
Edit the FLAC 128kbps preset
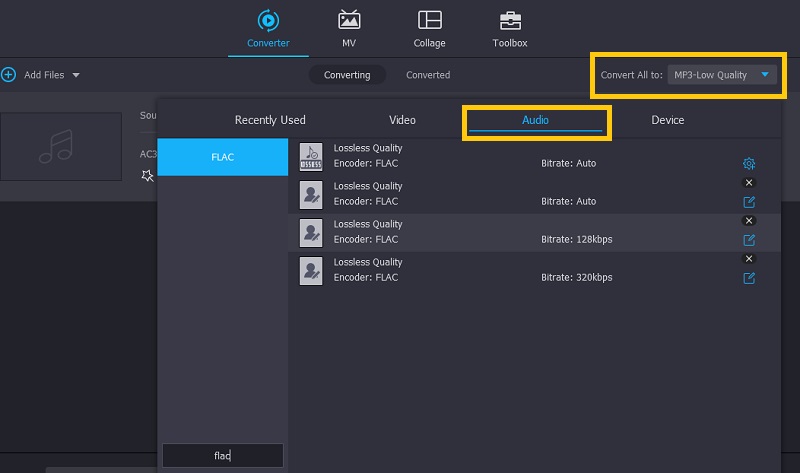[749, 240]
